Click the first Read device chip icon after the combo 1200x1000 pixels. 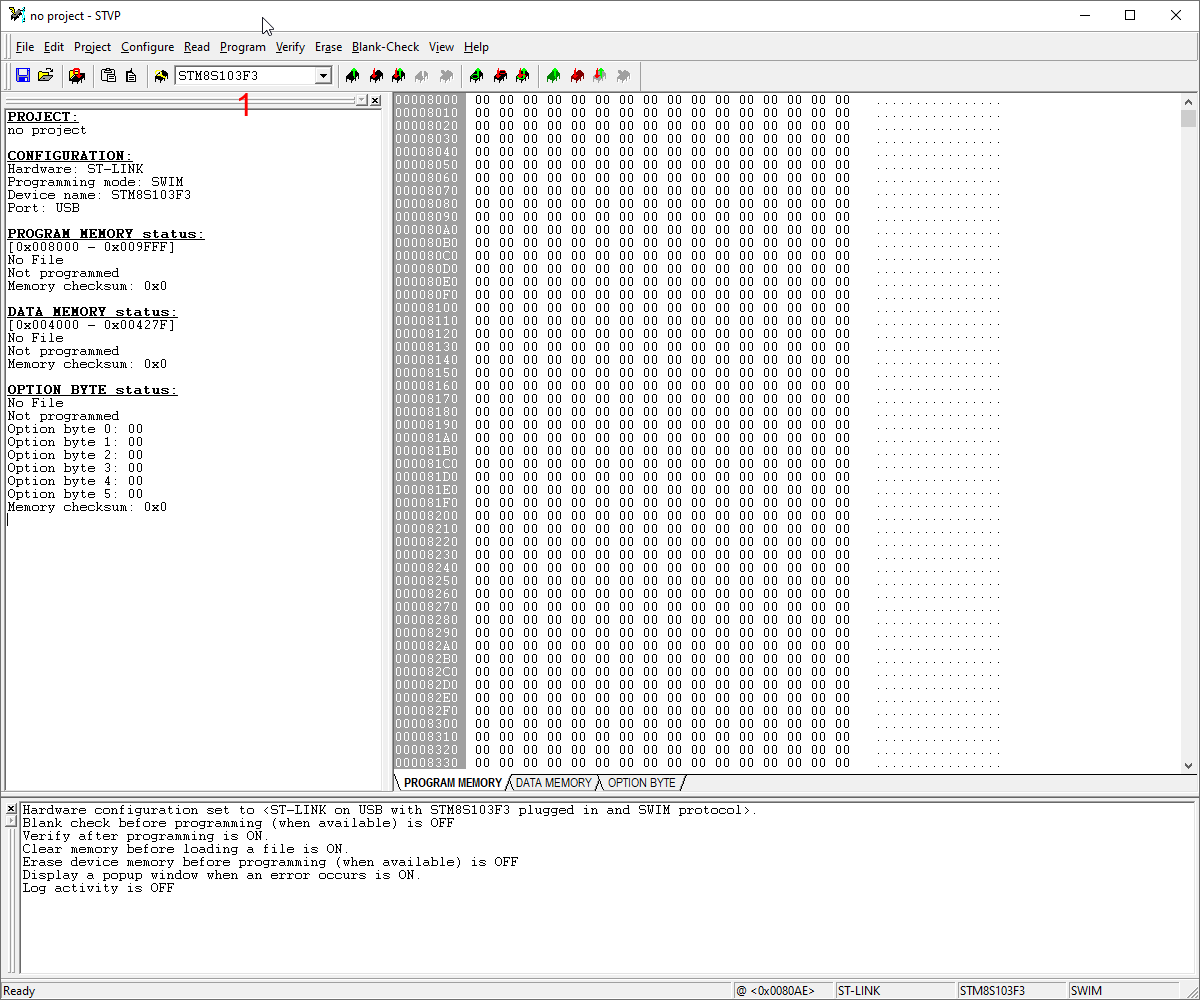click(352, 76)
